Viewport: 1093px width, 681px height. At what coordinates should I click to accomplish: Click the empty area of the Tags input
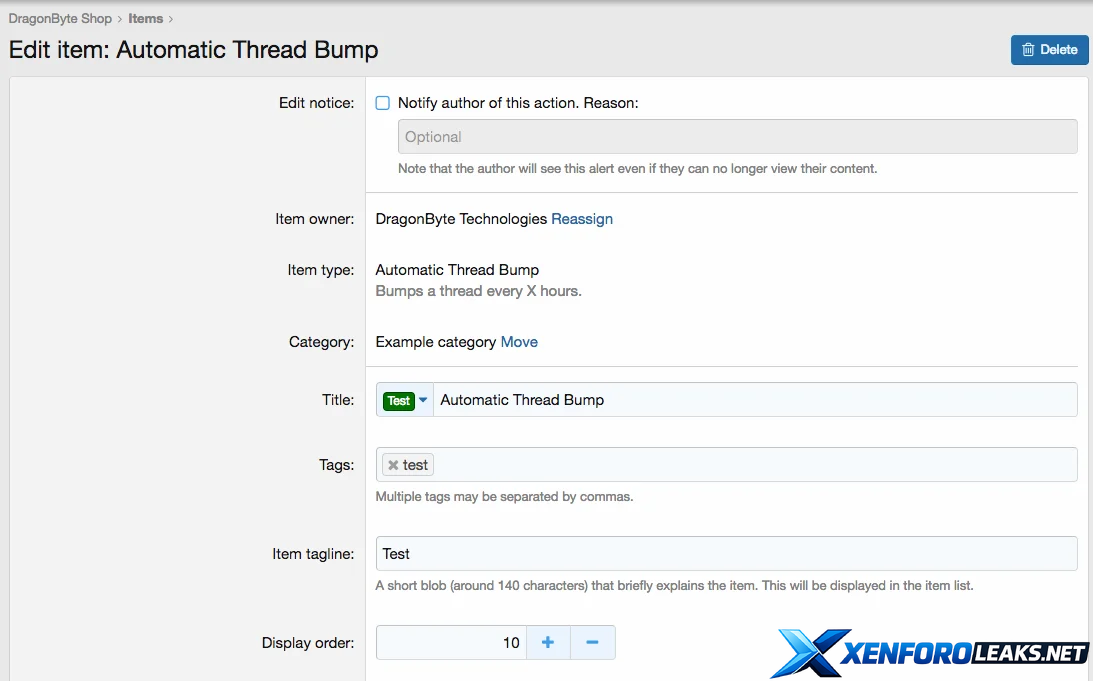pyautogui.click(x=755, y=465)
